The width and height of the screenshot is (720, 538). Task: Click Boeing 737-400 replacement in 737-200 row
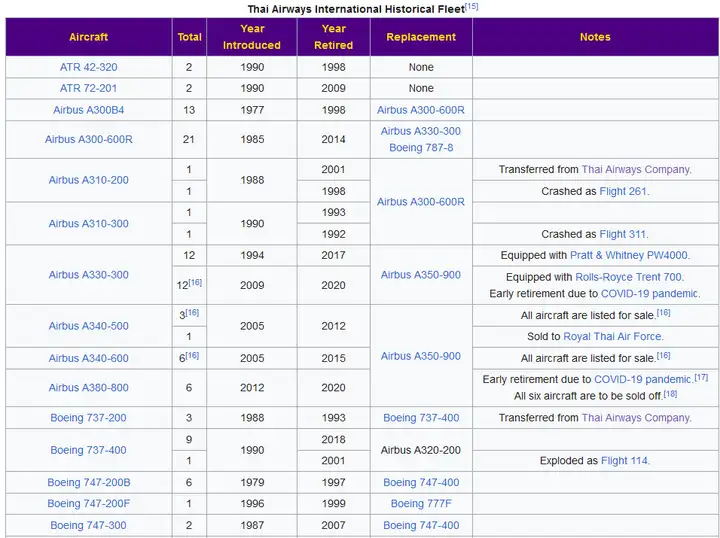point(421,418)
